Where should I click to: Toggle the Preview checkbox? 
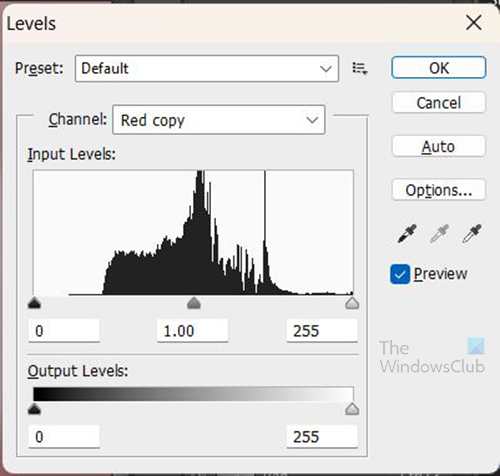click(x=400, y=274)
